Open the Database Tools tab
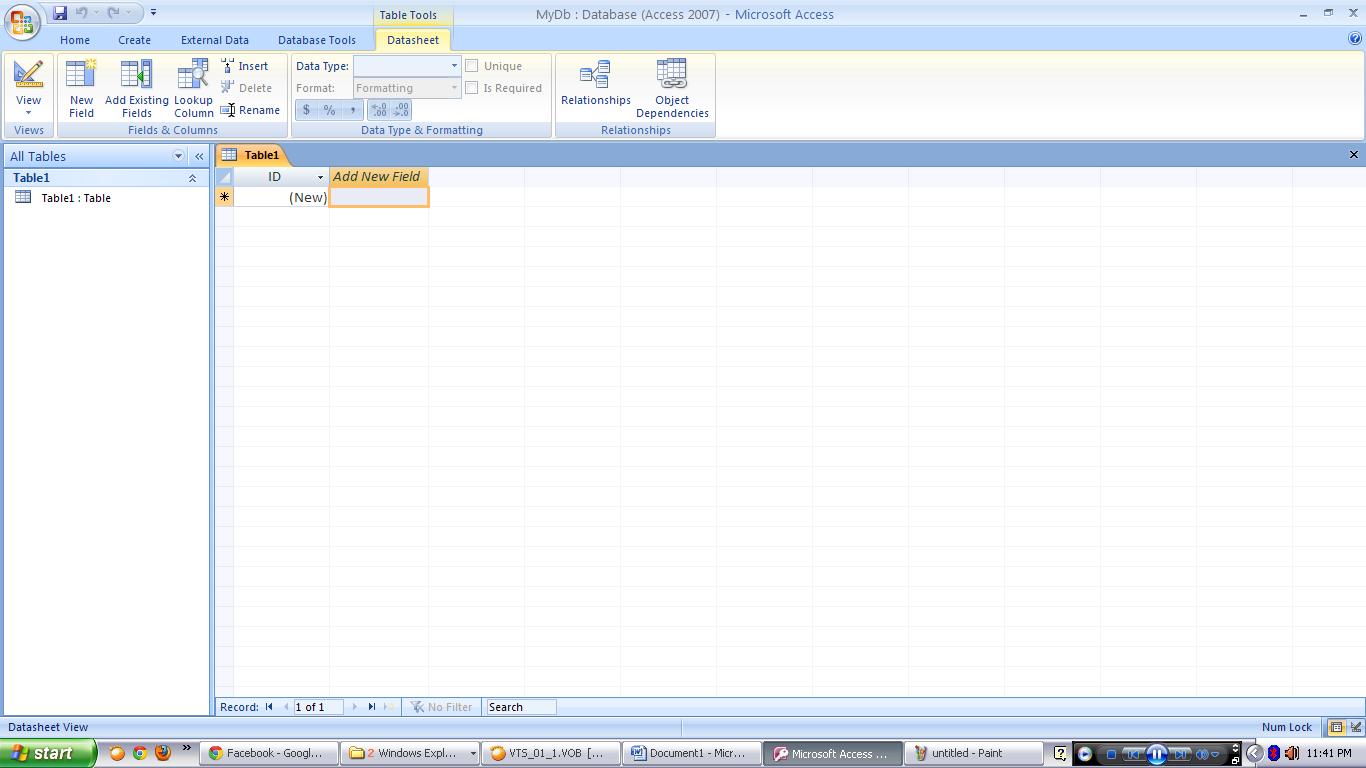The image size is (1366, 768). pos(317,40)
